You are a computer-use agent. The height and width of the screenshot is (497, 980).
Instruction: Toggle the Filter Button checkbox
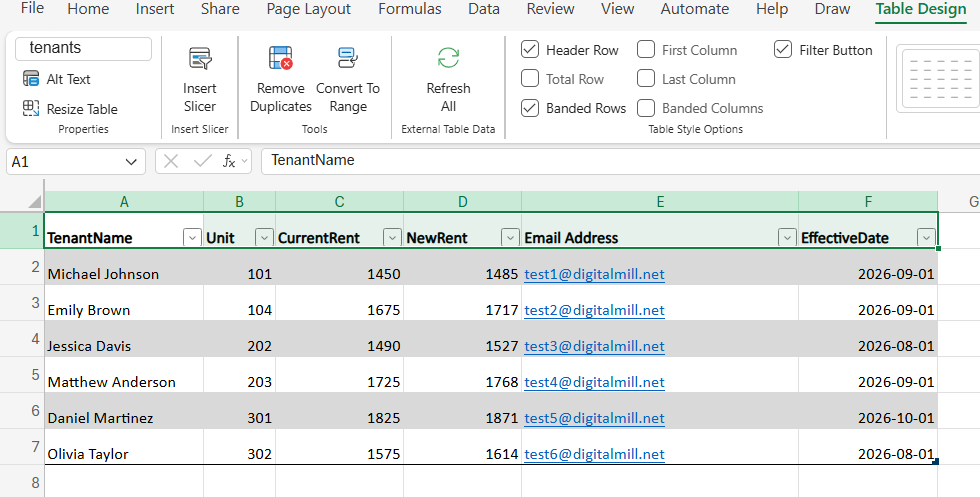pyautogui.click(x=783, y=49)
